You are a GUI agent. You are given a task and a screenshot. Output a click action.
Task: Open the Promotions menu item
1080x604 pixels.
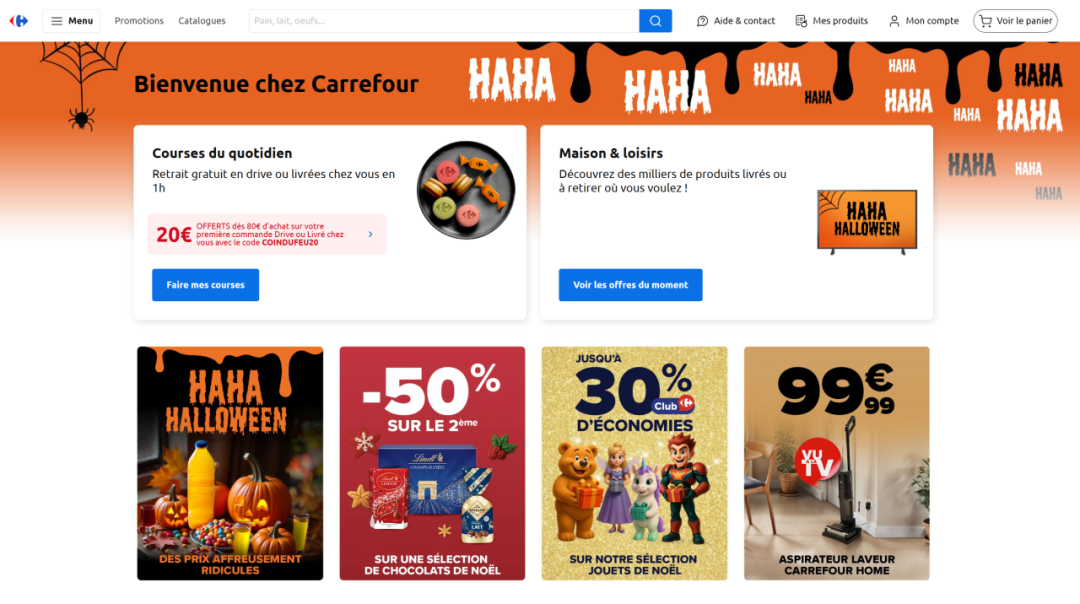[139, 21]
